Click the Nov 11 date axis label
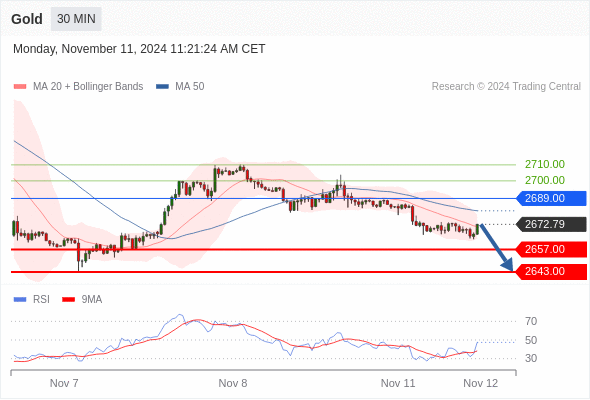The width and height of the screenshot is (590, 400). tap(398, 383)
